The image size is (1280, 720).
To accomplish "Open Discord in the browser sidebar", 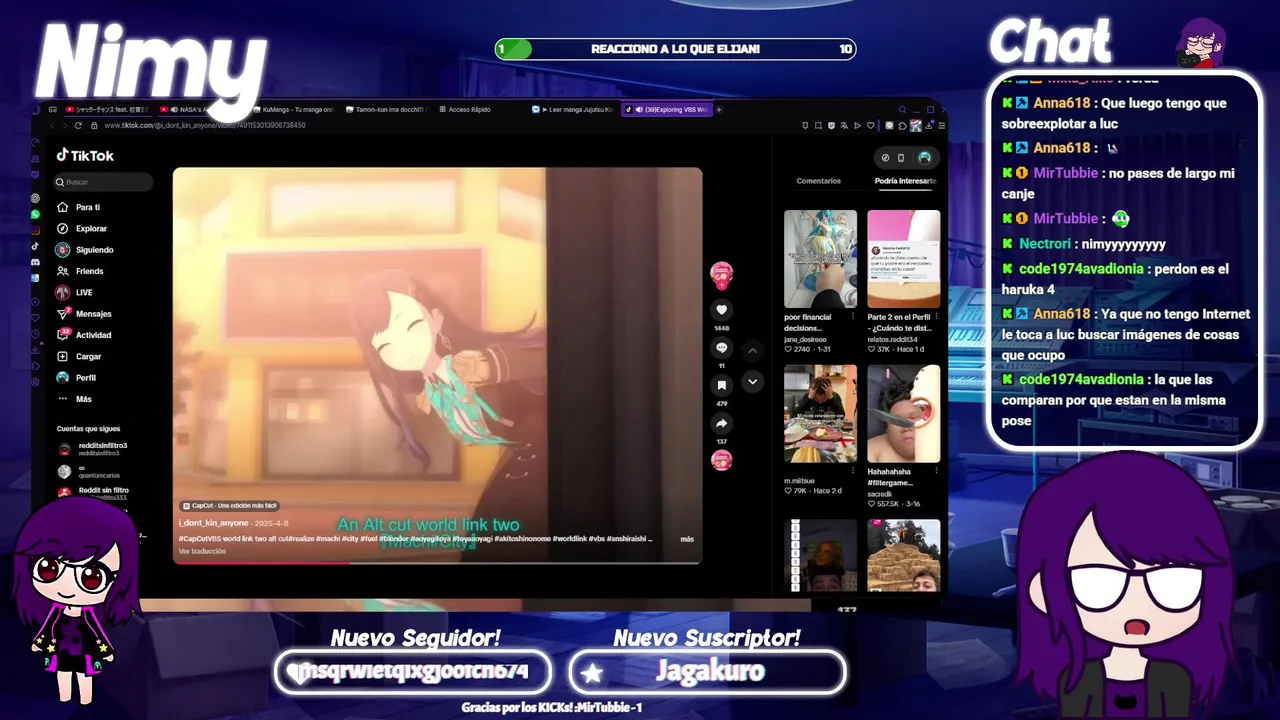I will coord(36,262).
